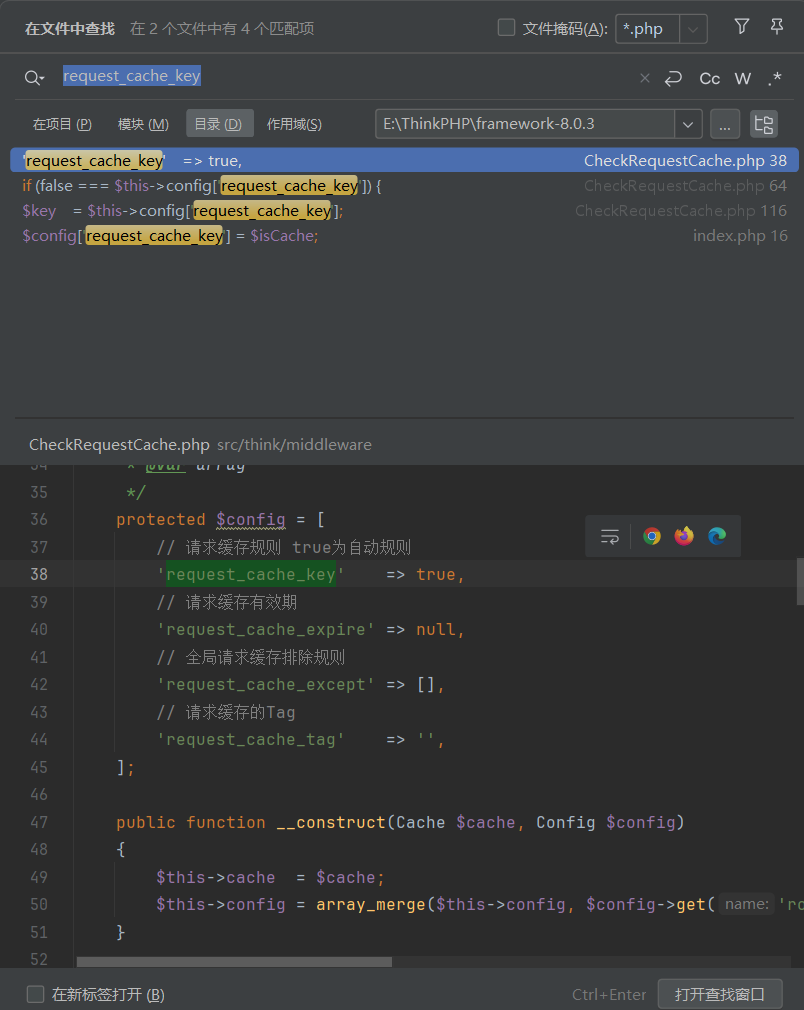Switch to 作用域 scope tab

pyautogui.click(x=294, y=124)
